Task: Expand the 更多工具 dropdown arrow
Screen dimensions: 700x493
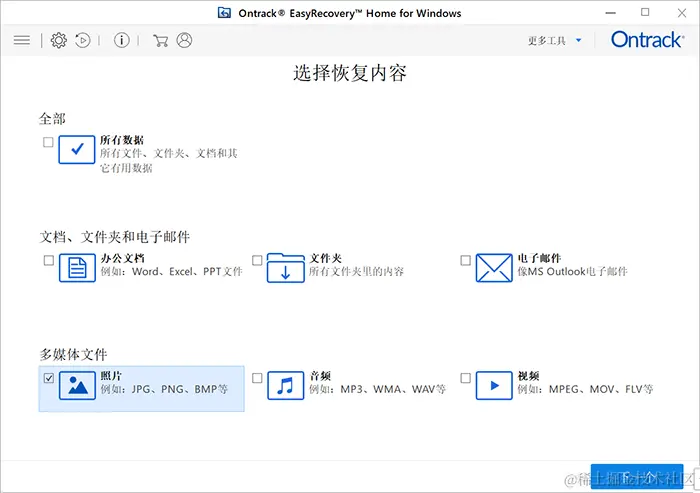Action: (x=579, y=41)
